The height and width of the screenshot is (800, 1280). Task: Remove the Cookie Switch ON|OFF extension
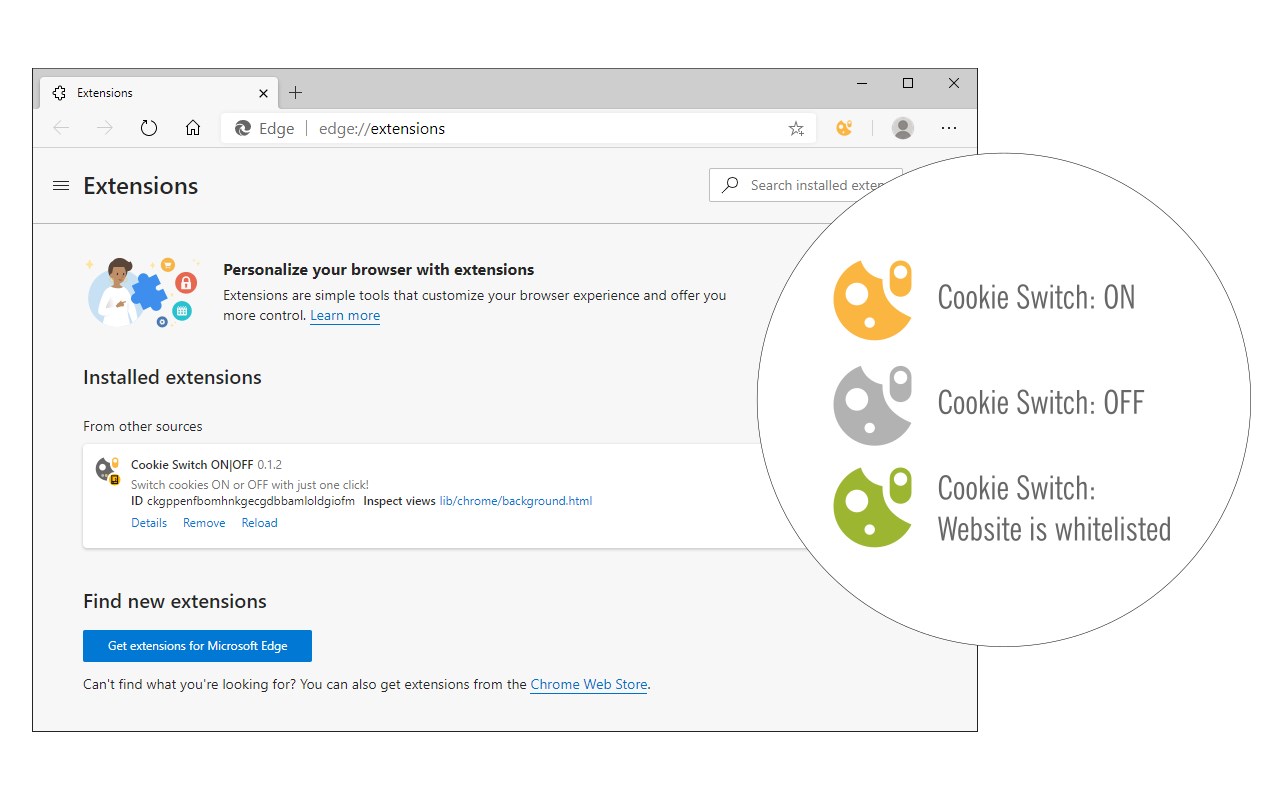(204, 523)
